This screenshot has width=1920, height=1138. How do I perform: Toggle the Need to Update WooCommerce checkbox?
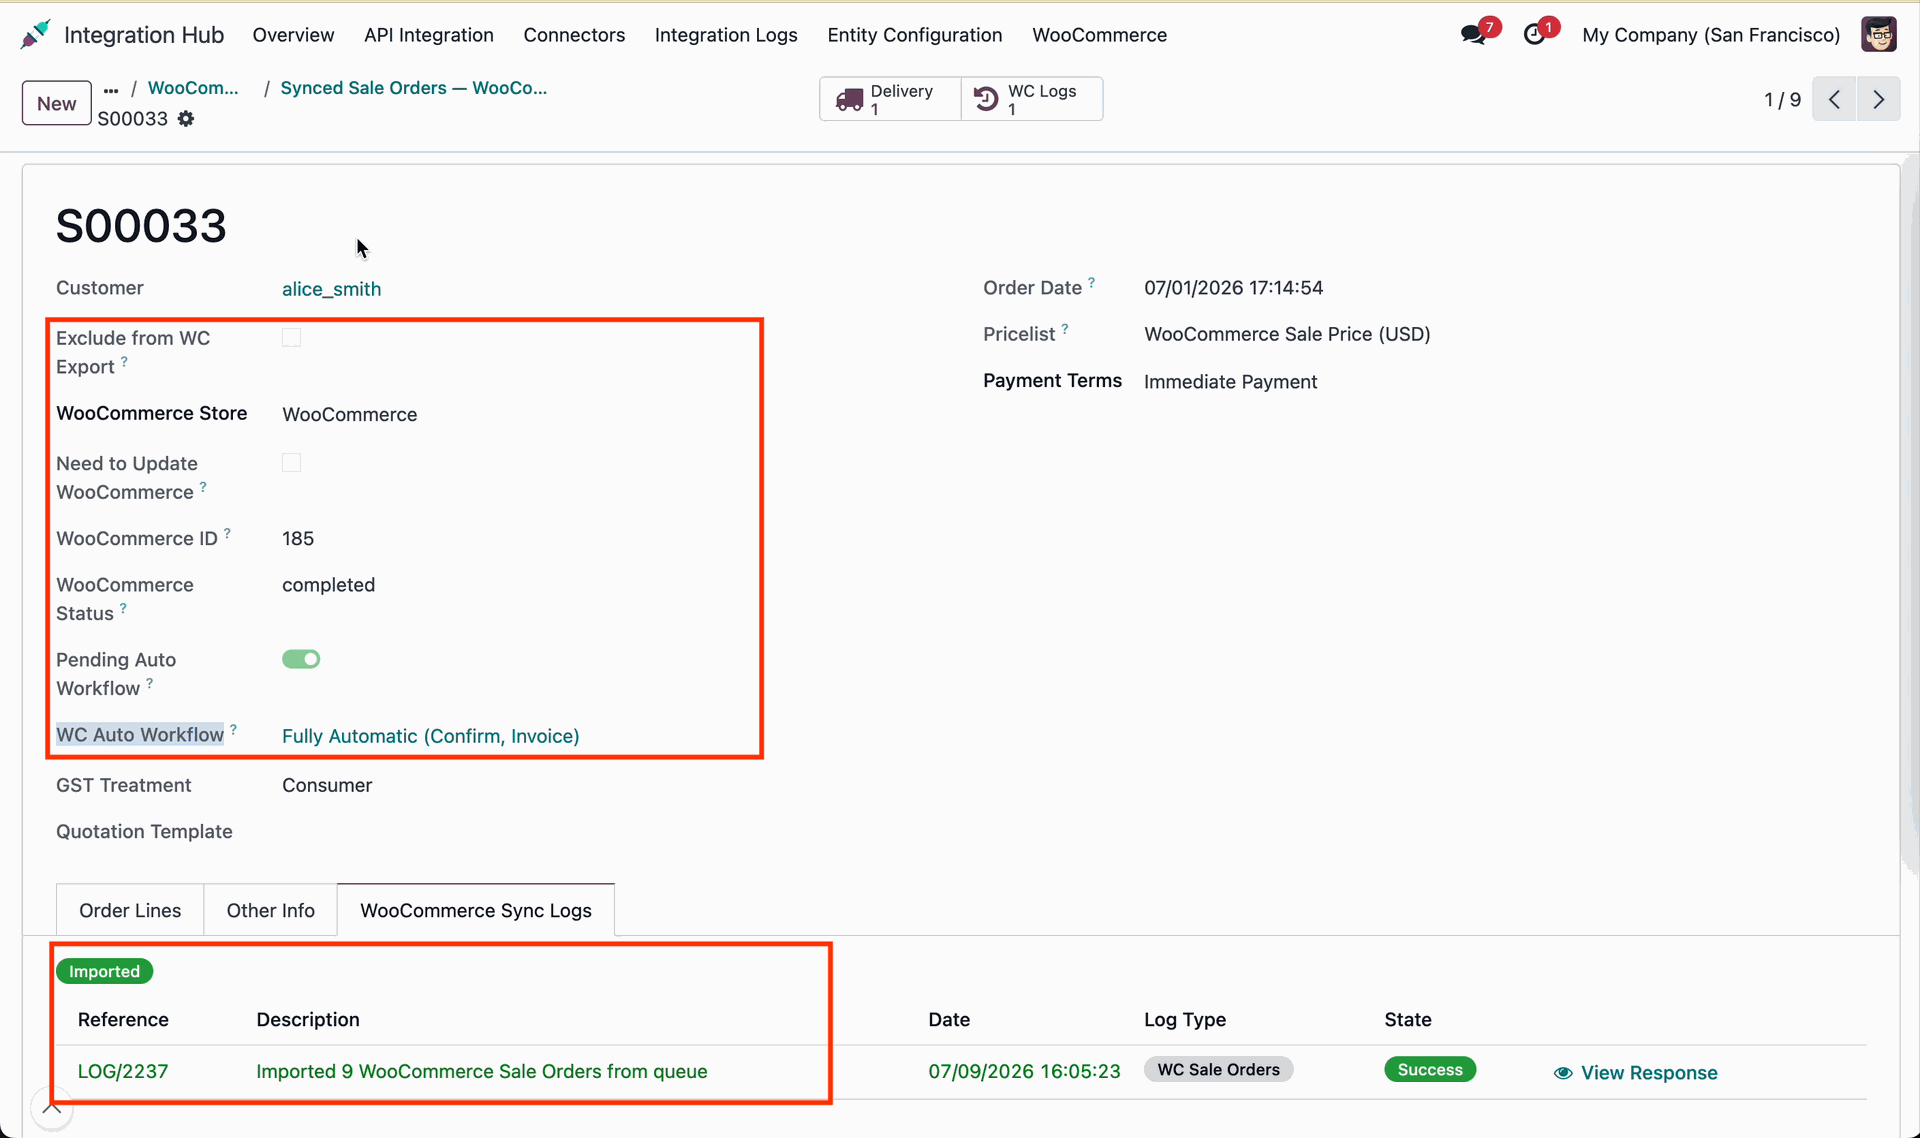(x=291, y=463)
